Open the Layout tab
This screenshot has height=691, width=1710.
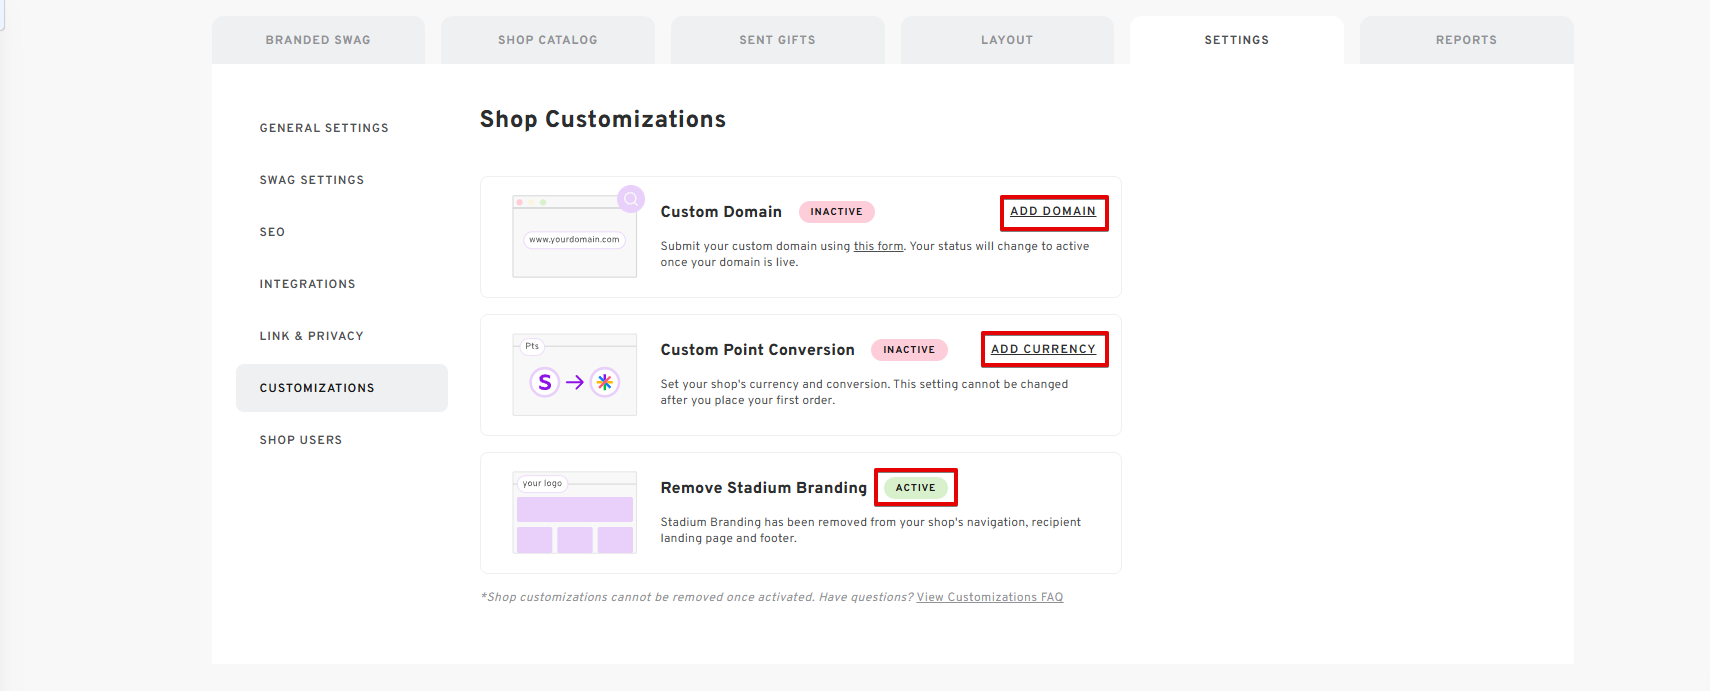[x=1007, y=40]
